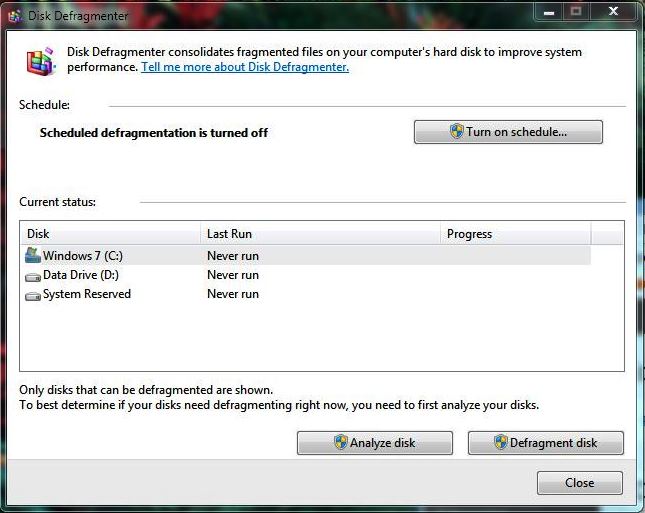Close the window using title bar X

pos(613,12)
